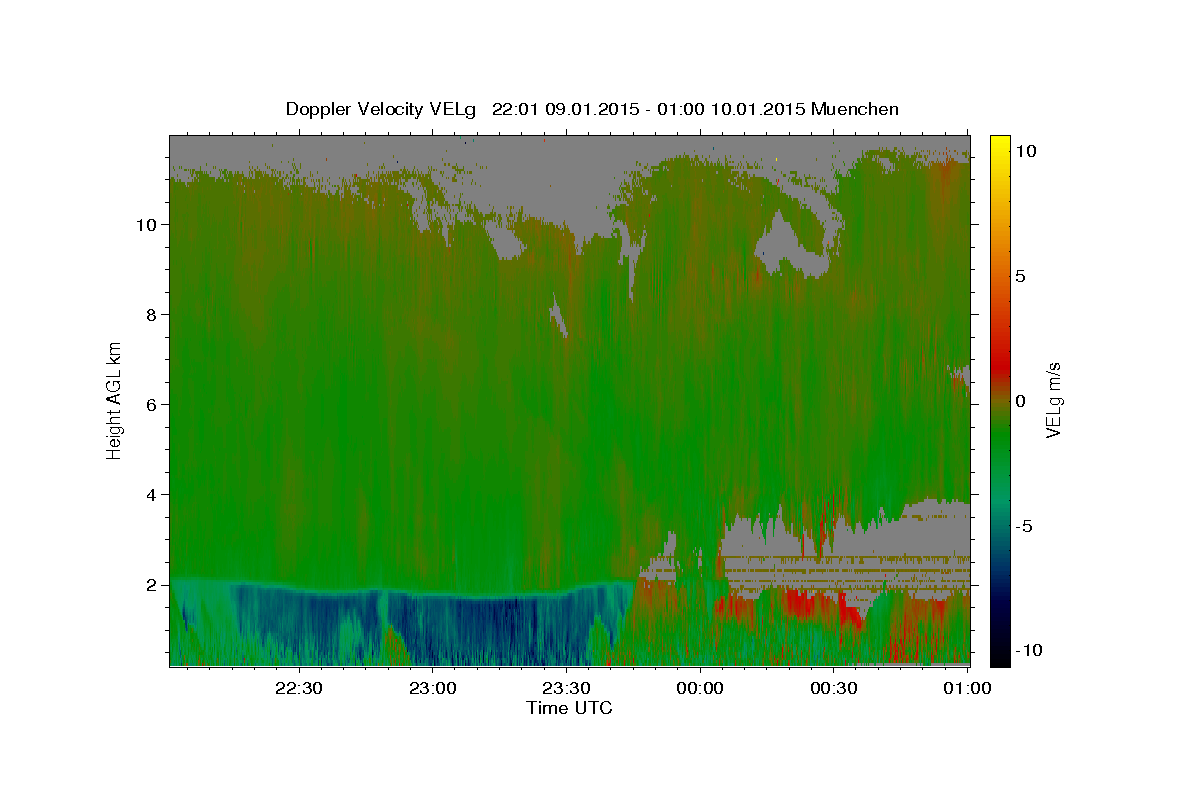Image resolution: width=1200 pixels, height=800 pixels.
Task: Click the 23:30 time tick label
Action: (566, 688)
